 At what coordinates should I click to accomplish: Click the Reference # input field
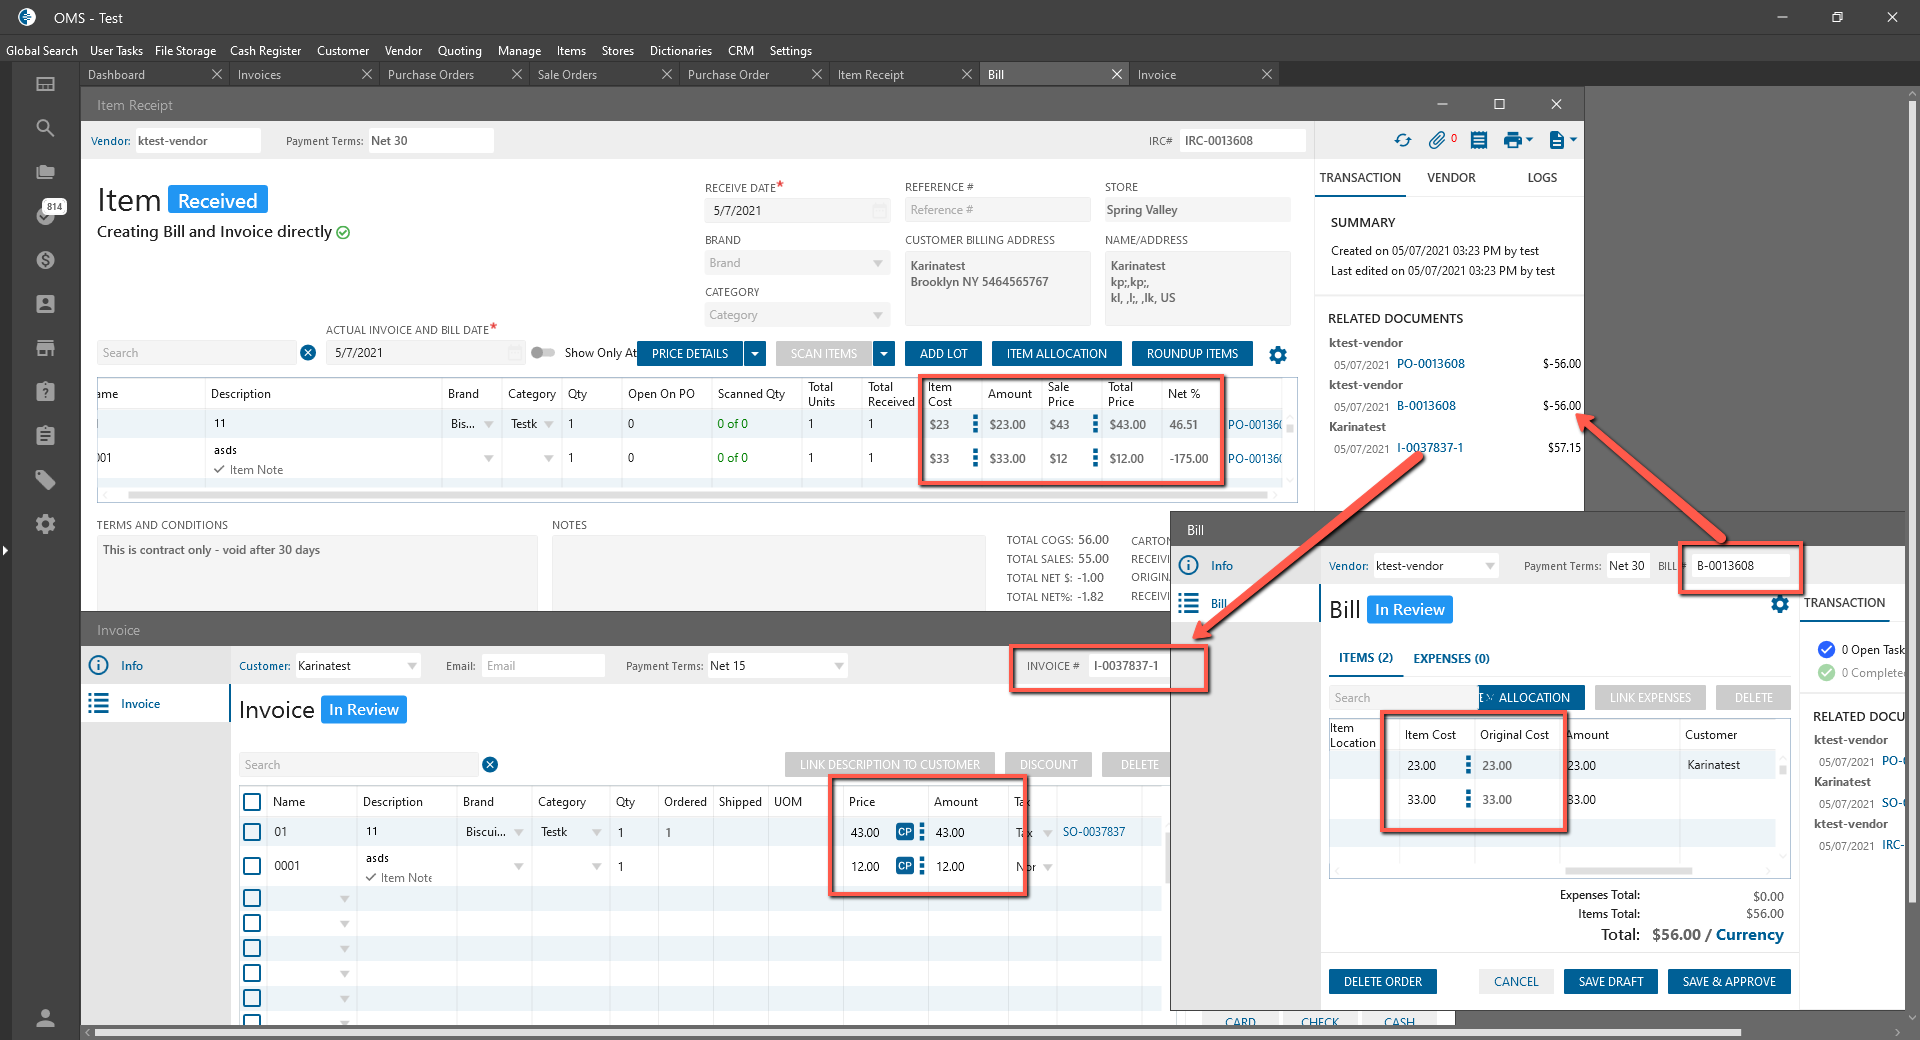click(996, 210)
